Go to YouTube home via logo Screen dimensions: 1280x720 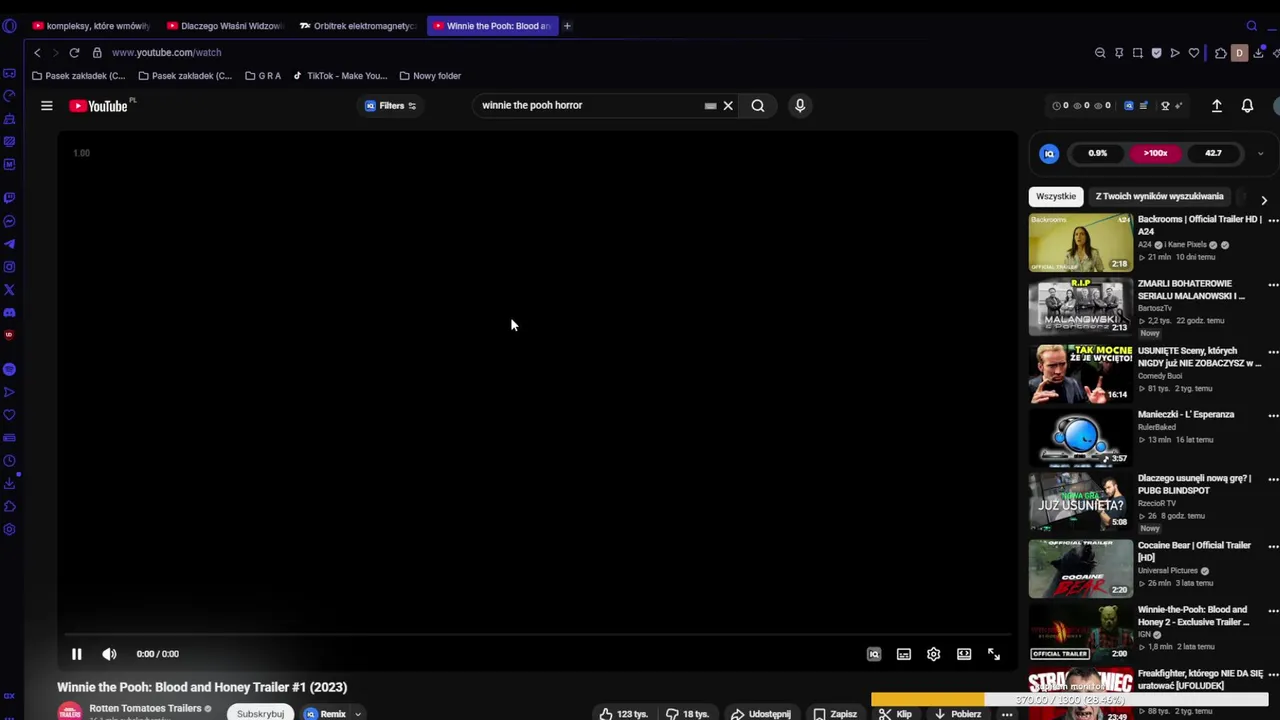point(99,106)
